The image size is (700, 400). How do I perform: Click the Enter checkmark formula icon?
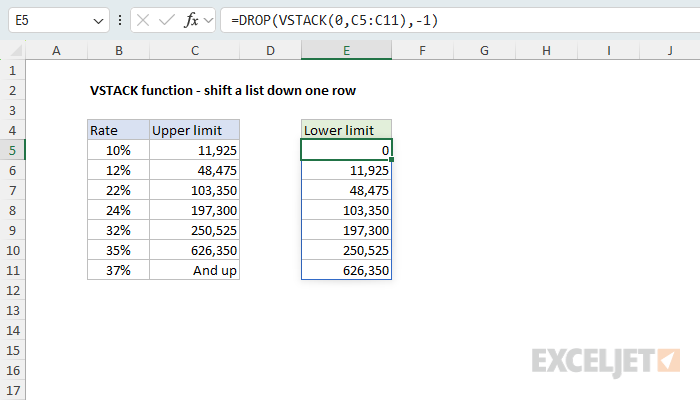167,20
